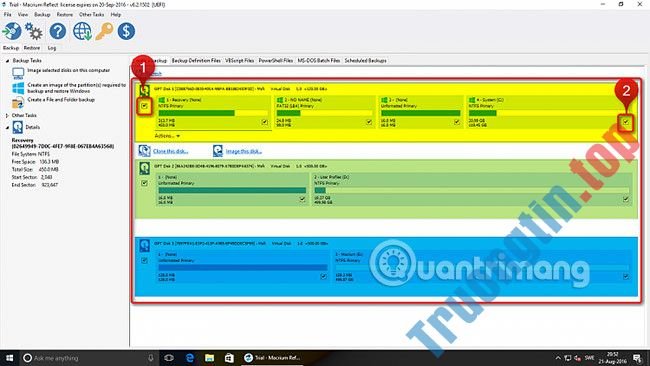
Task: Open the View menu
Action: [23, 15]
